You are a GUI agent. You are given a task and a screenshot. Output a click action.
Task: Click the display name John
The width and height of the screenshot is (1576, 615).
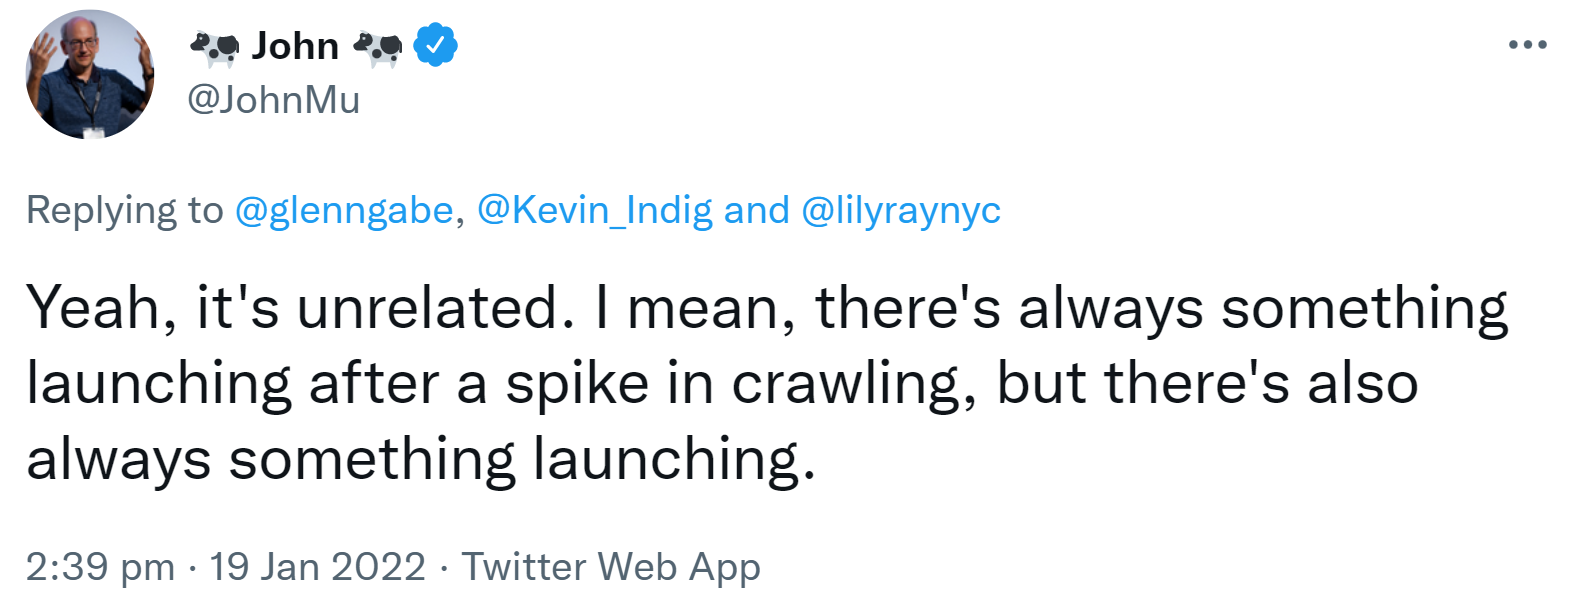(x=295, y=46)
